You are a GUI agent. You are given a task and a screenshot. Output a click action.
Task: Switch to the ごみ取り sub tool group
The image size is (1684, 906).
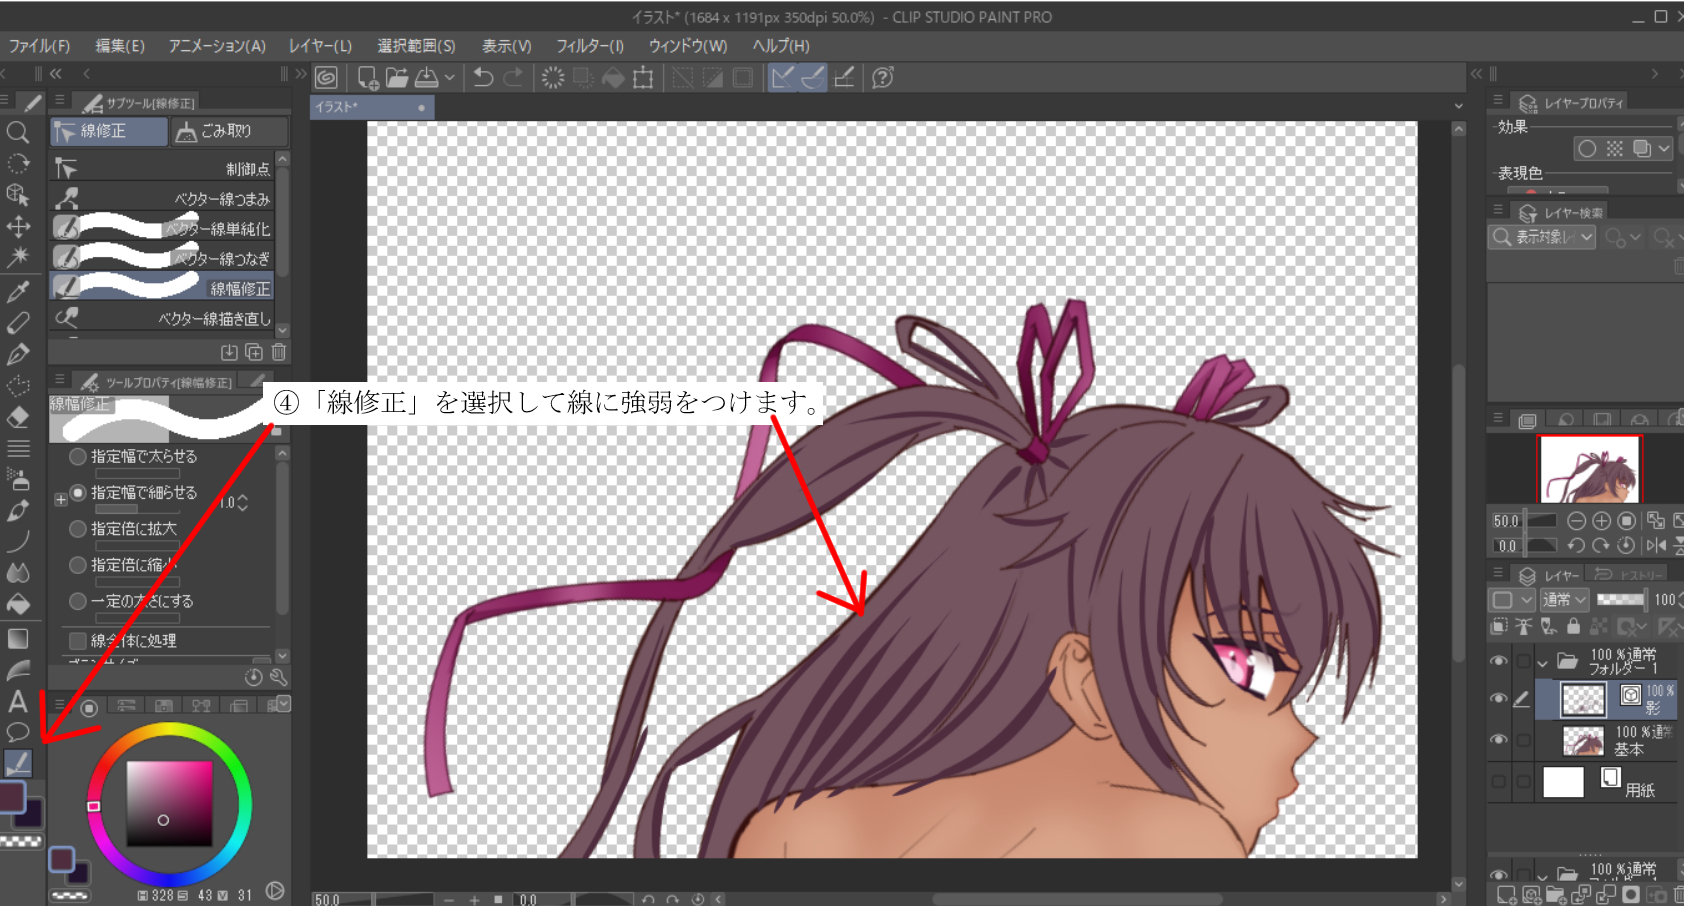(229, 131)
